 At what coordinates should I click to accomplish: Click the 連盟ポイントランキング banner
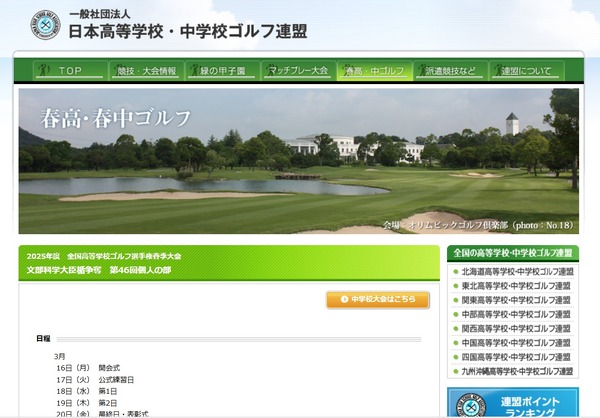coord(513,403)
